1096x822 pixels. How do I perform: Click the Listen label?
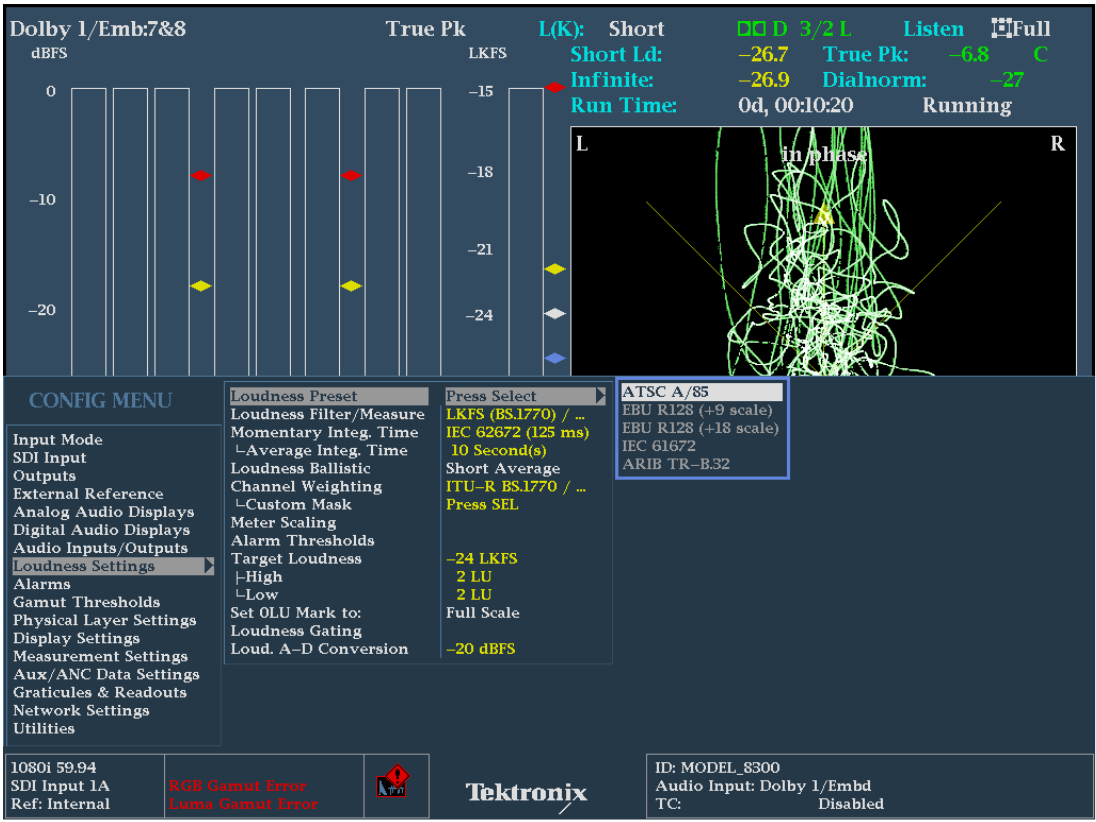click(933, 29)
